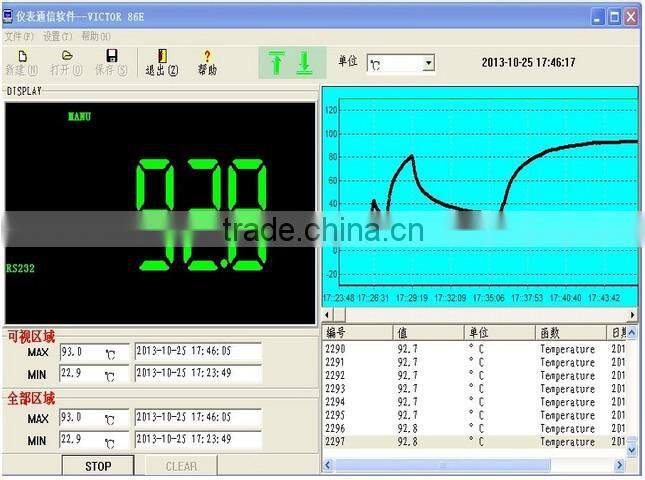The height and width of the screenshot is (480, 645).
Task: Click the green up arrow connect icon
Action: coord(276,63)
